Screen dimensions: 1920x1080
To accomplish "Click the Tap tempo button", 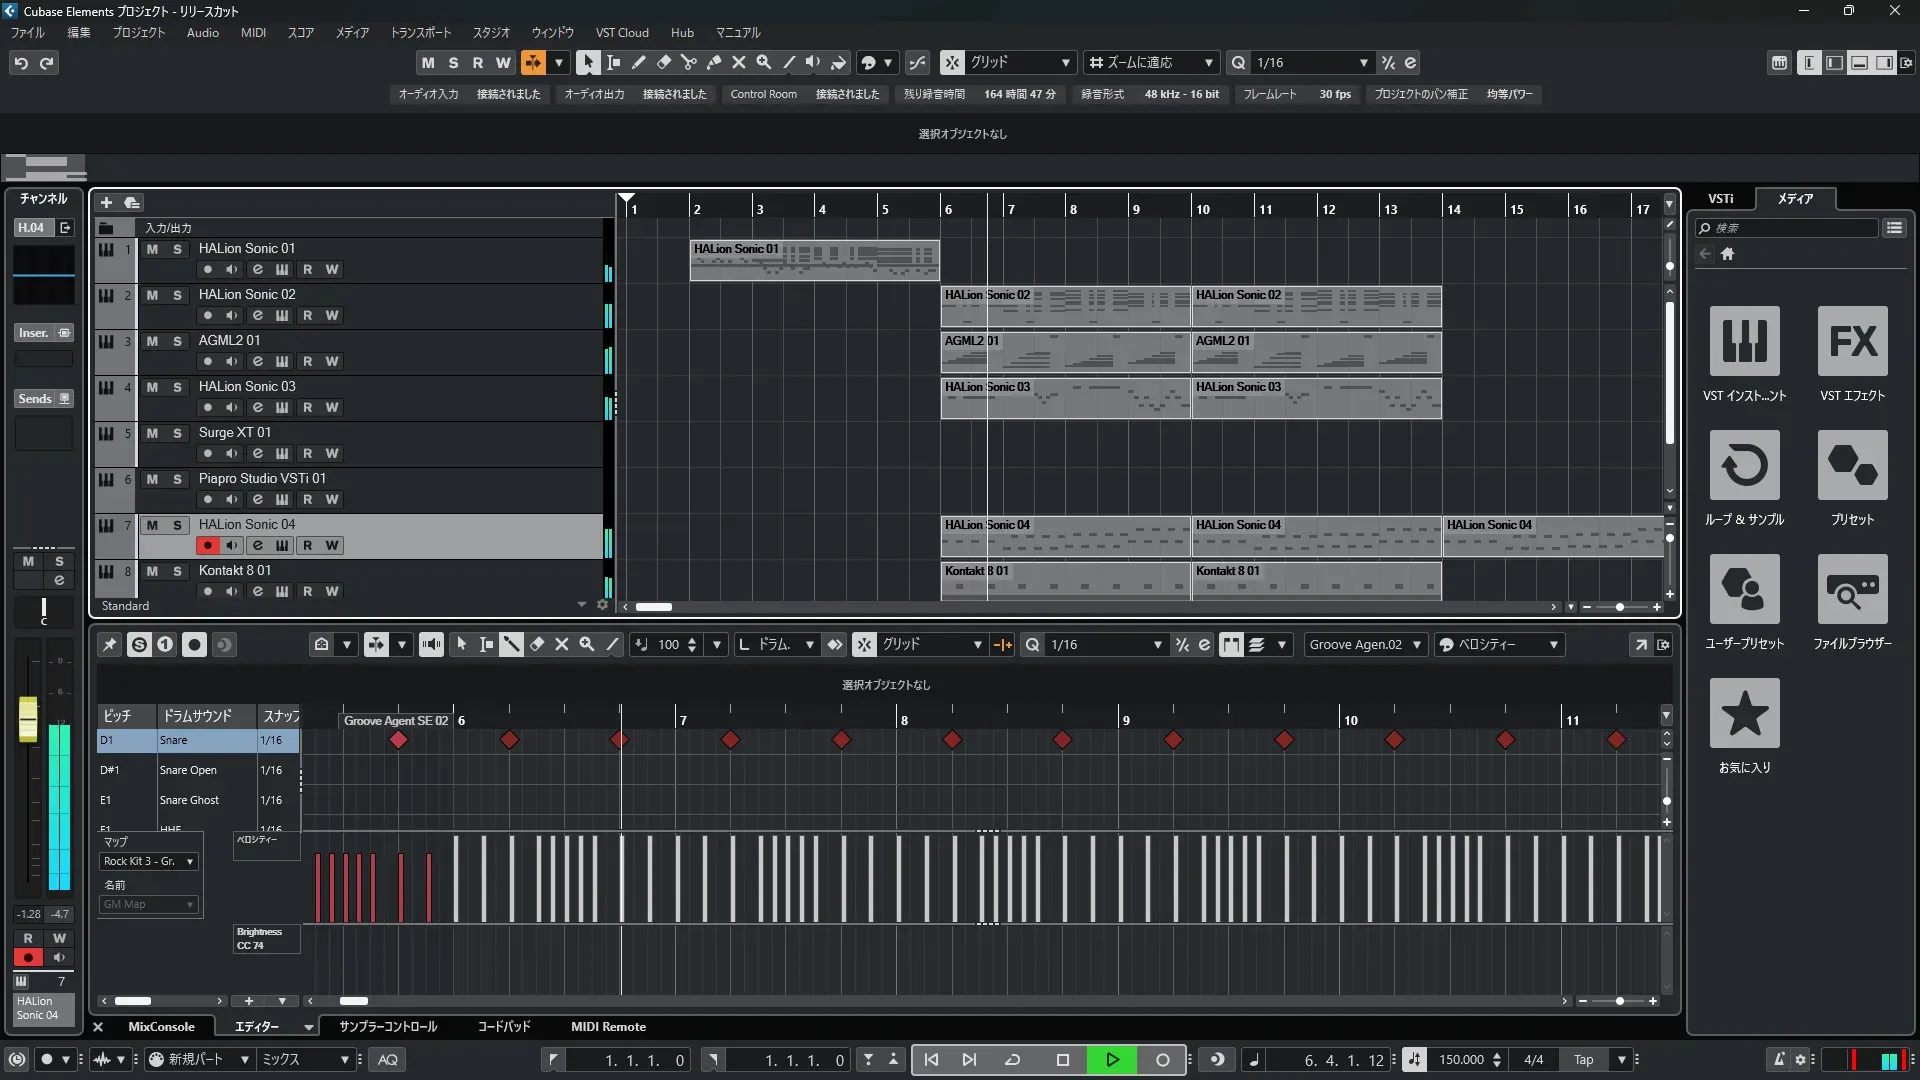I will coord(1583,1060).
